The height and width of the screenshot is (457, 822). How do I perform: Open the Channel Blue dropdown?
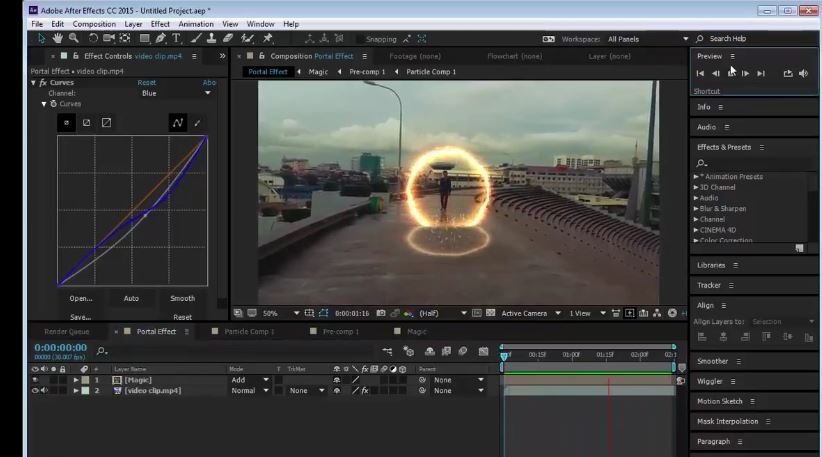(176, 93)
